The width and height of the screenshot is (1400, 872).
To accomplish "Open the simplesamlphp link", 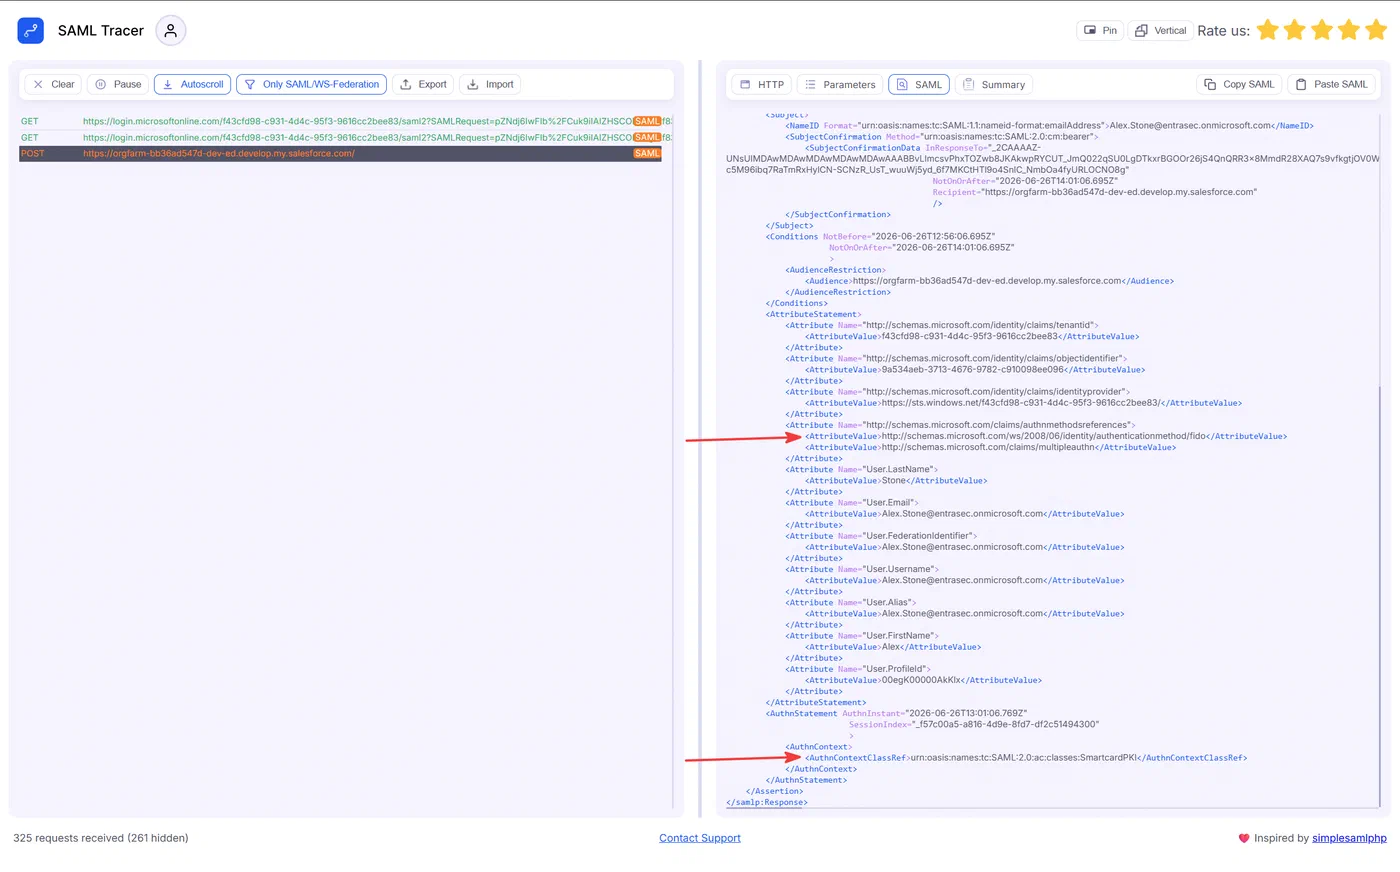I will (x=1349, y=838).
